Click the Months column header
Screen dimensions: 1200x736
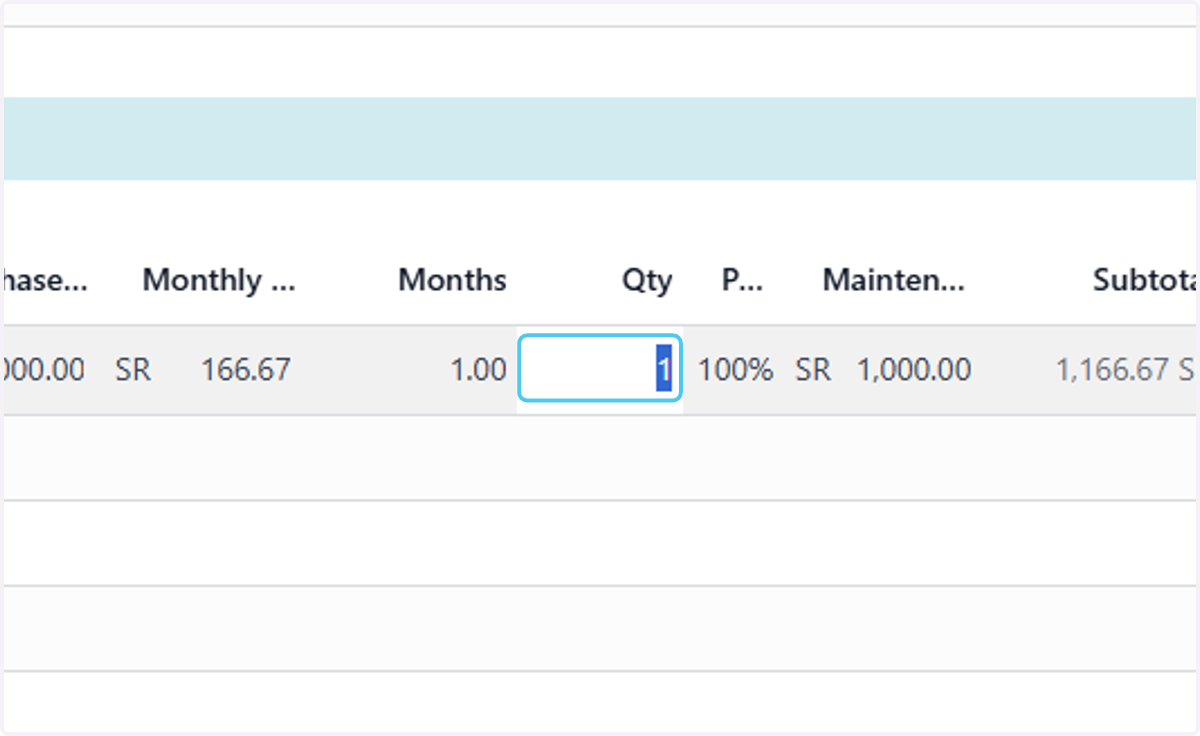coord(452,280)
